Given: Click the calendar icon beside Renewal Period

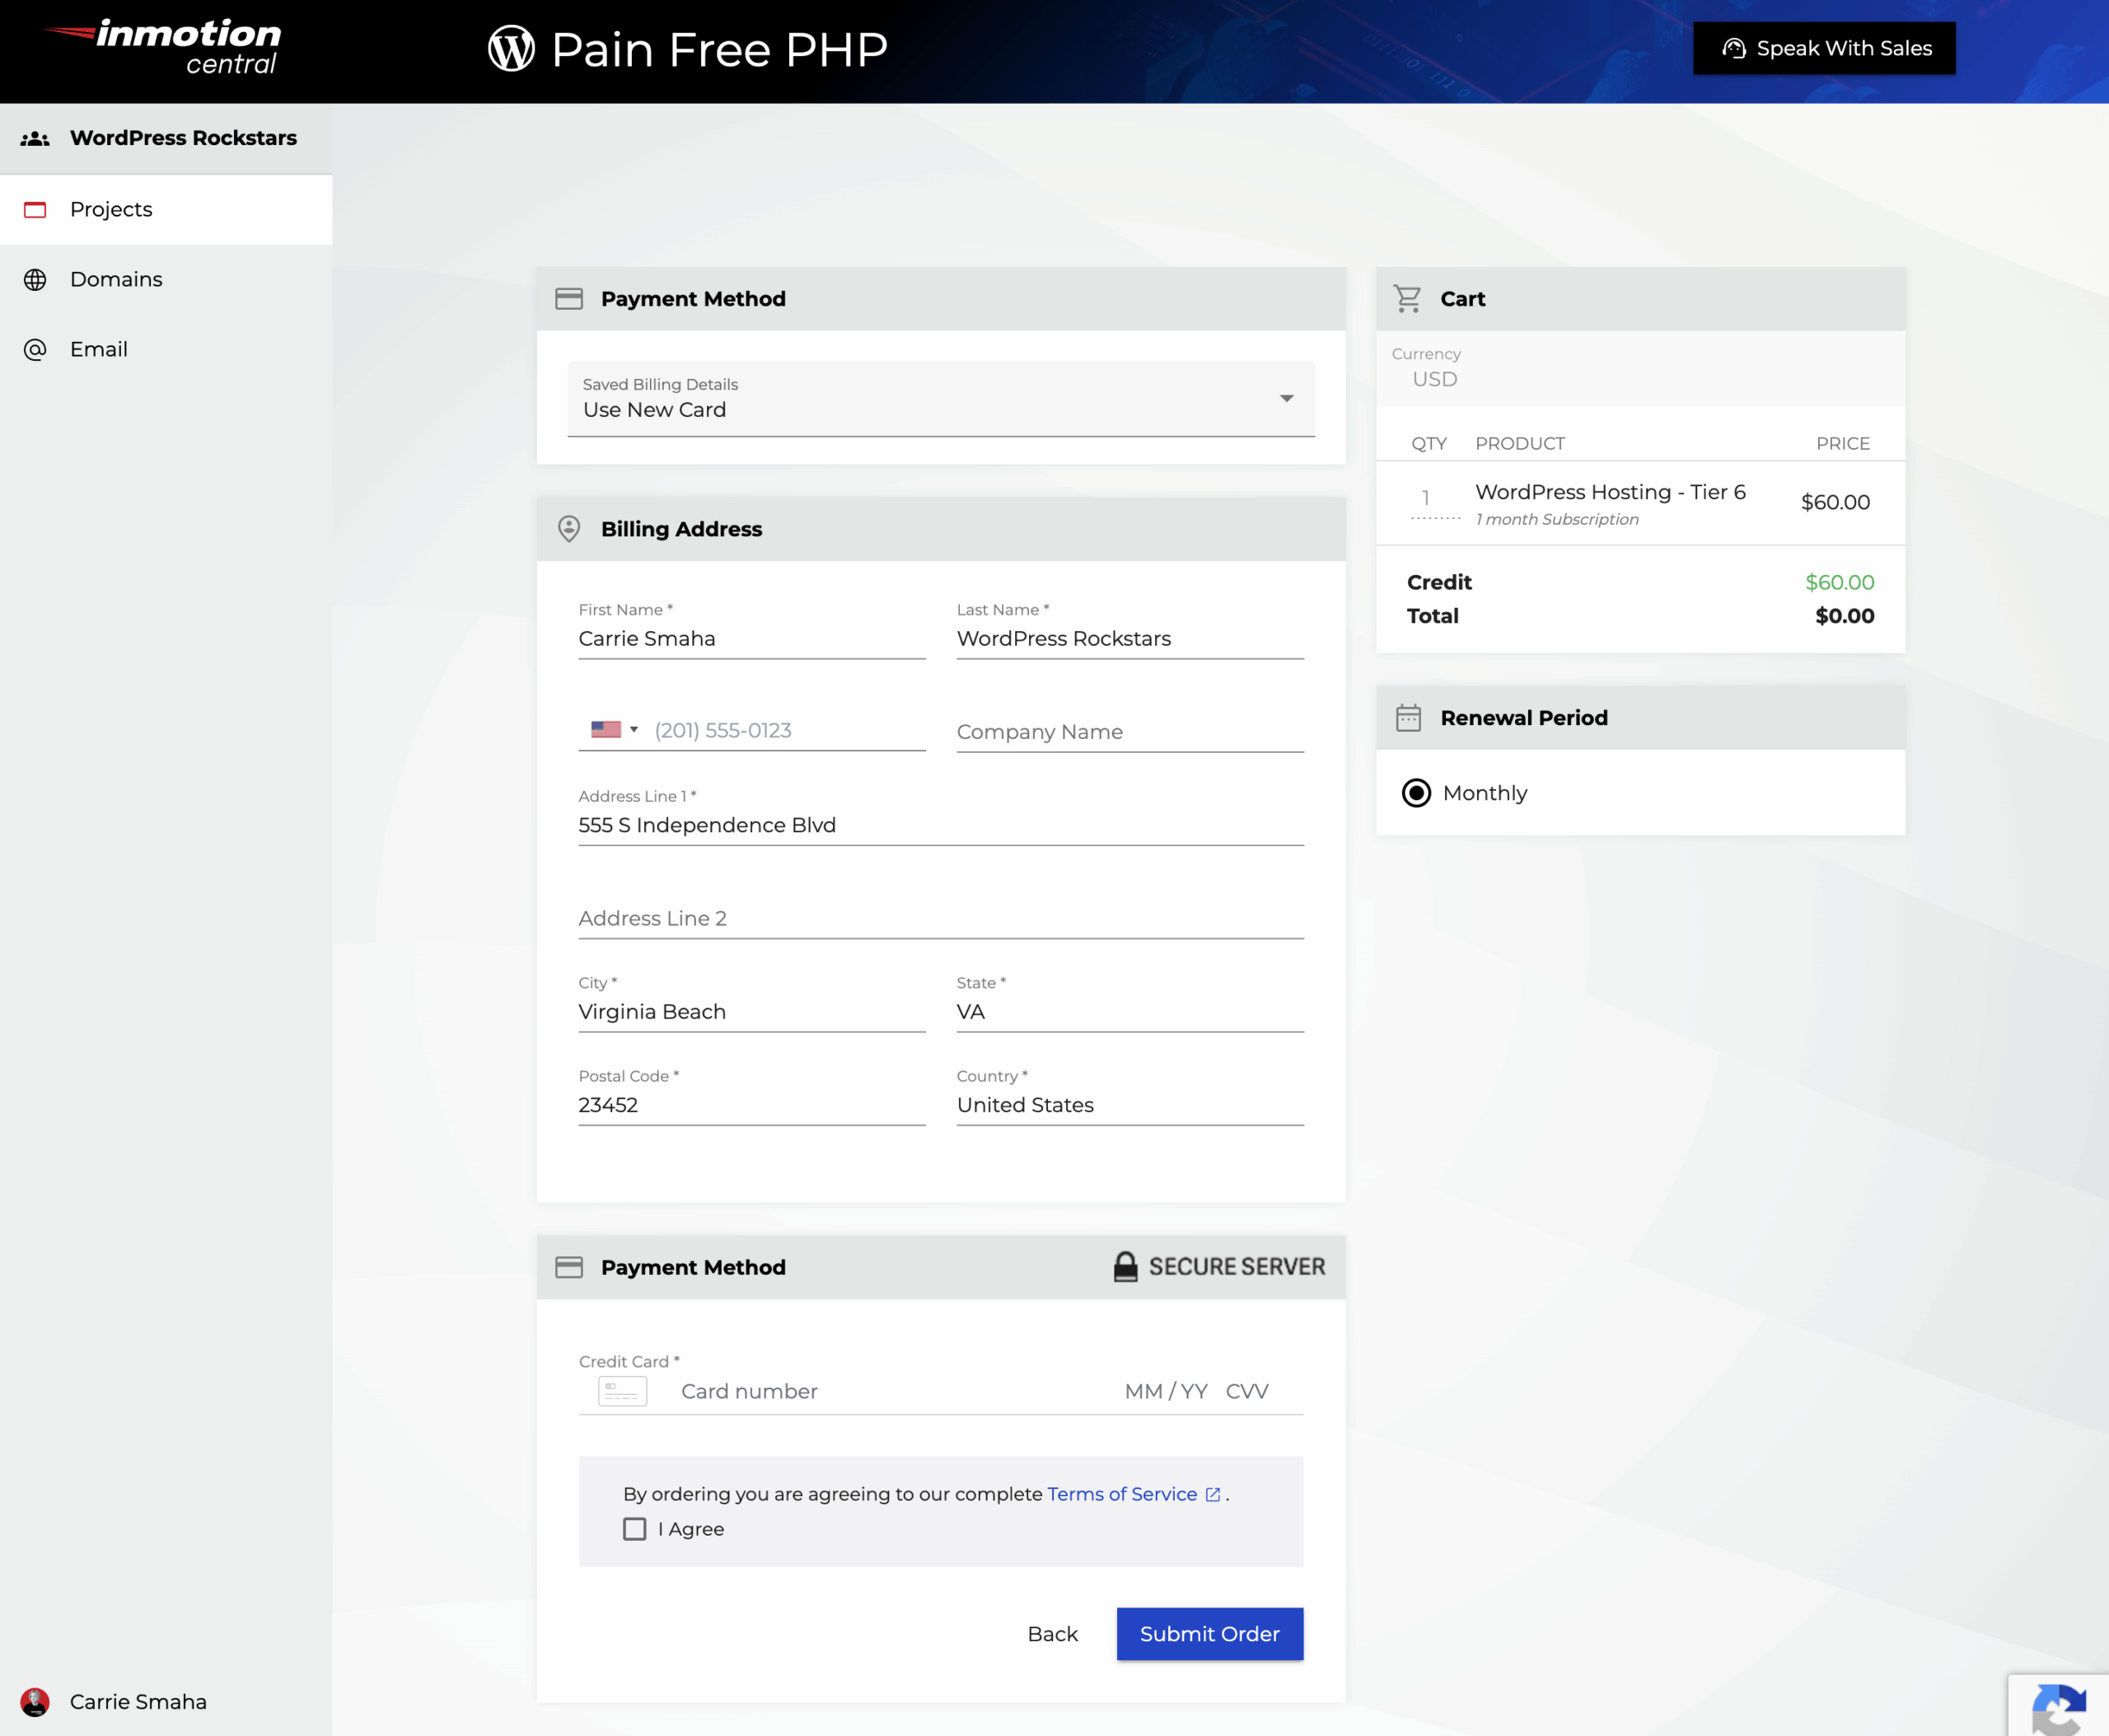Looking at the screenshot, I should coord(1410,717).
